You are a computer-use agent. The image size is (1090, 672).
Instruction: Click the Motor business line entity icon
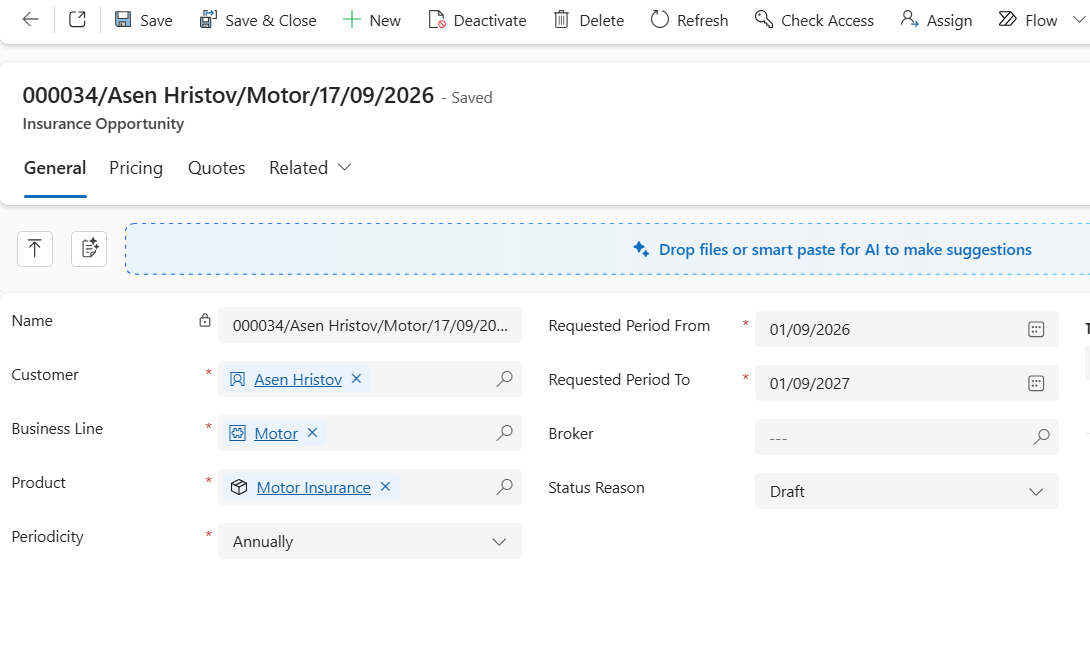[238, 434]
